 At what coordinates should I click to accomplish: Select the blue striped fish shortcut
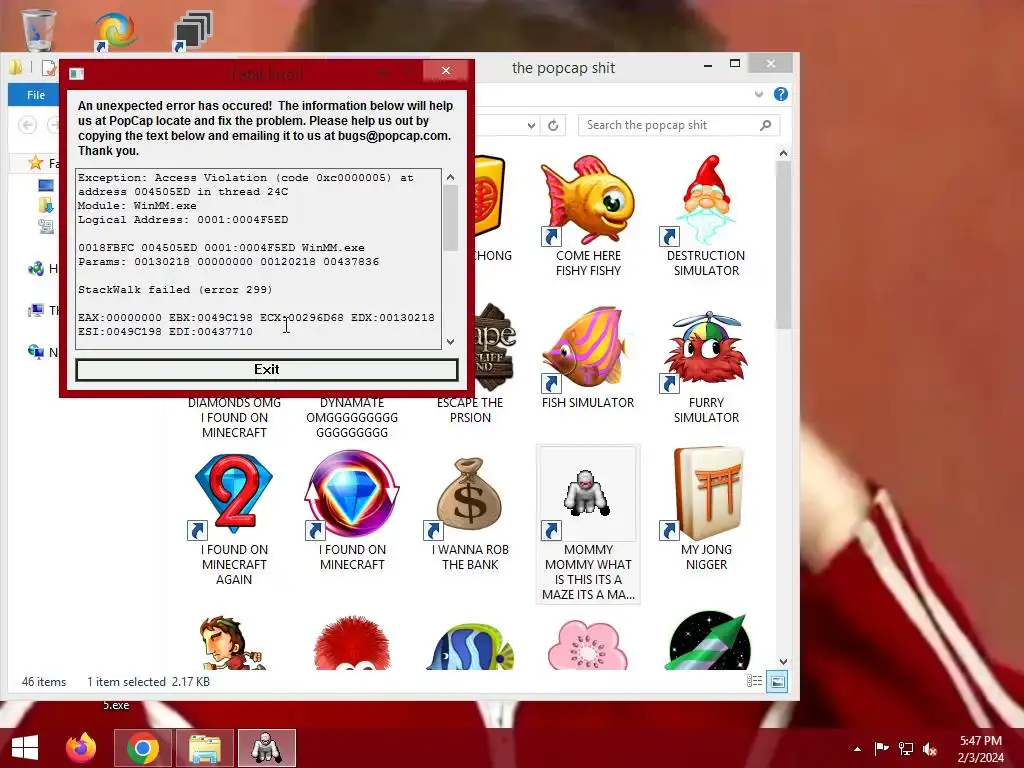coord(470,645)
